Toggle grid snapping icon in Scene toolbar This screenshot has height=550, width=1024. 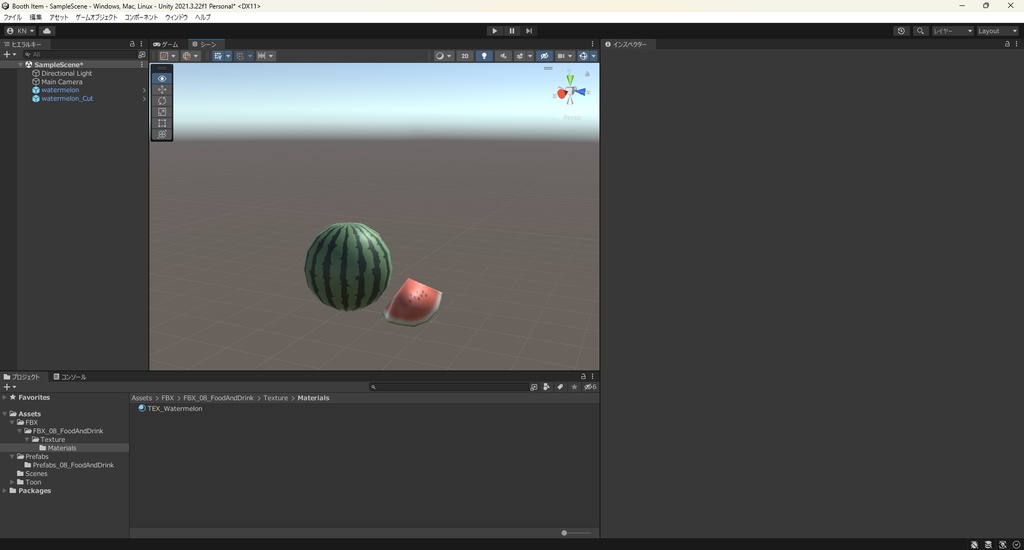point(240,56)
